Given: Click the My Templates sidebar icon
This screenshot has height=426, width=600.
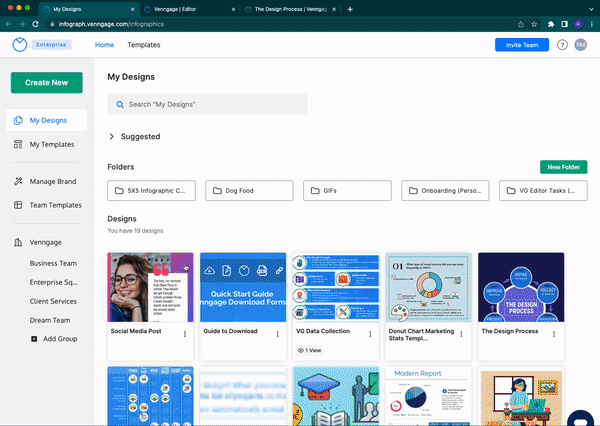Looking at the screenshot, I should [18, 144].
